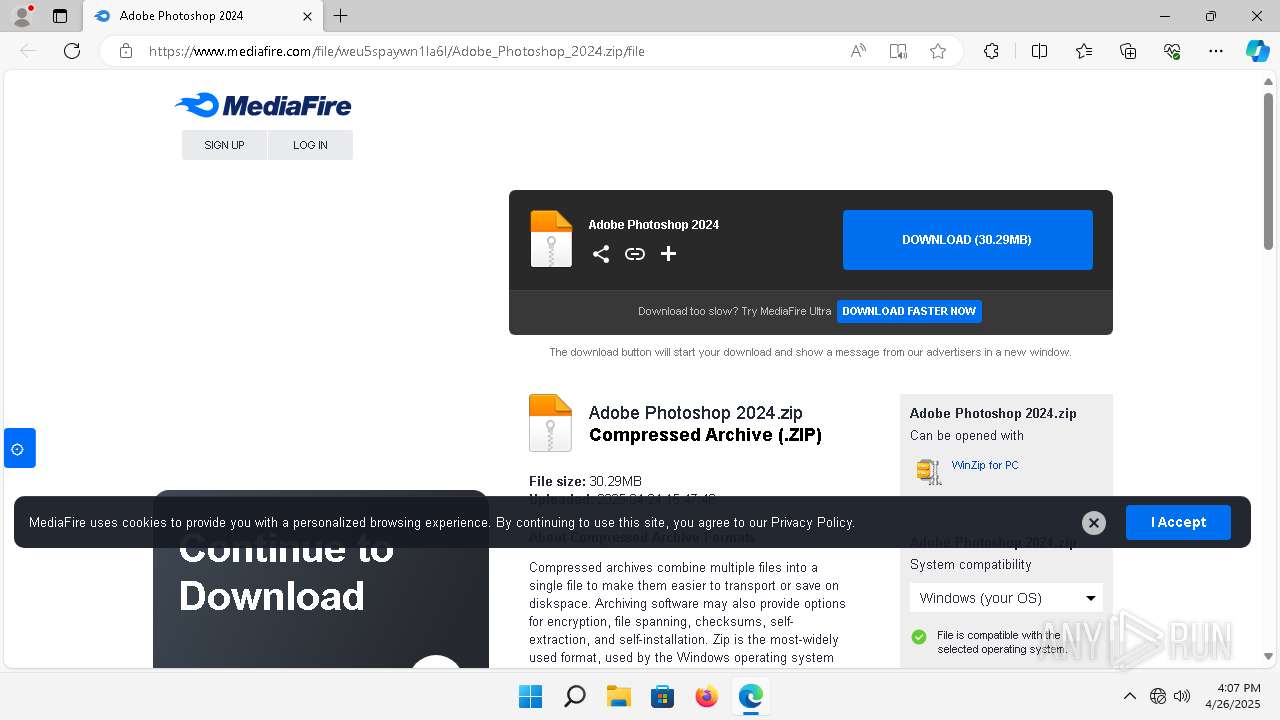Open Firefox from the taskbar
Image resolution: width=1280 pixels, height=720 pixels.
pos(706,696)
